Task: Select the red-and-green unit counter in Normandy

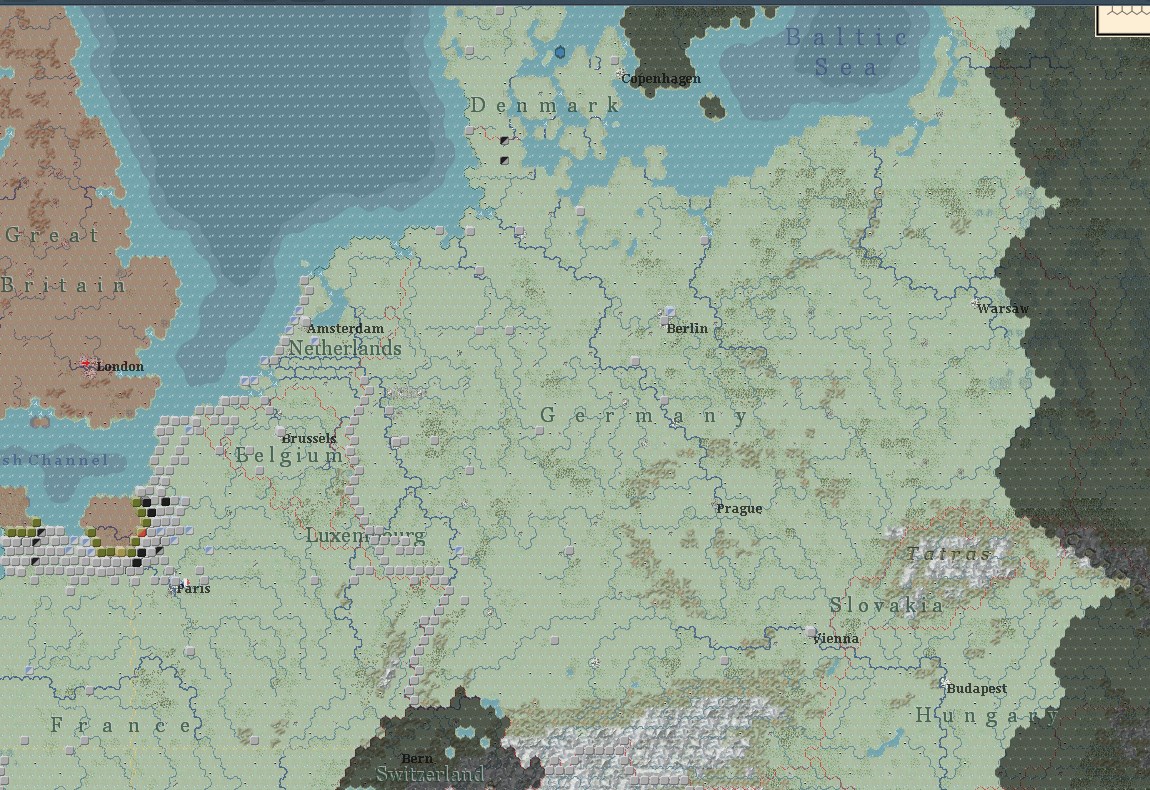Action: pos(142,533)
